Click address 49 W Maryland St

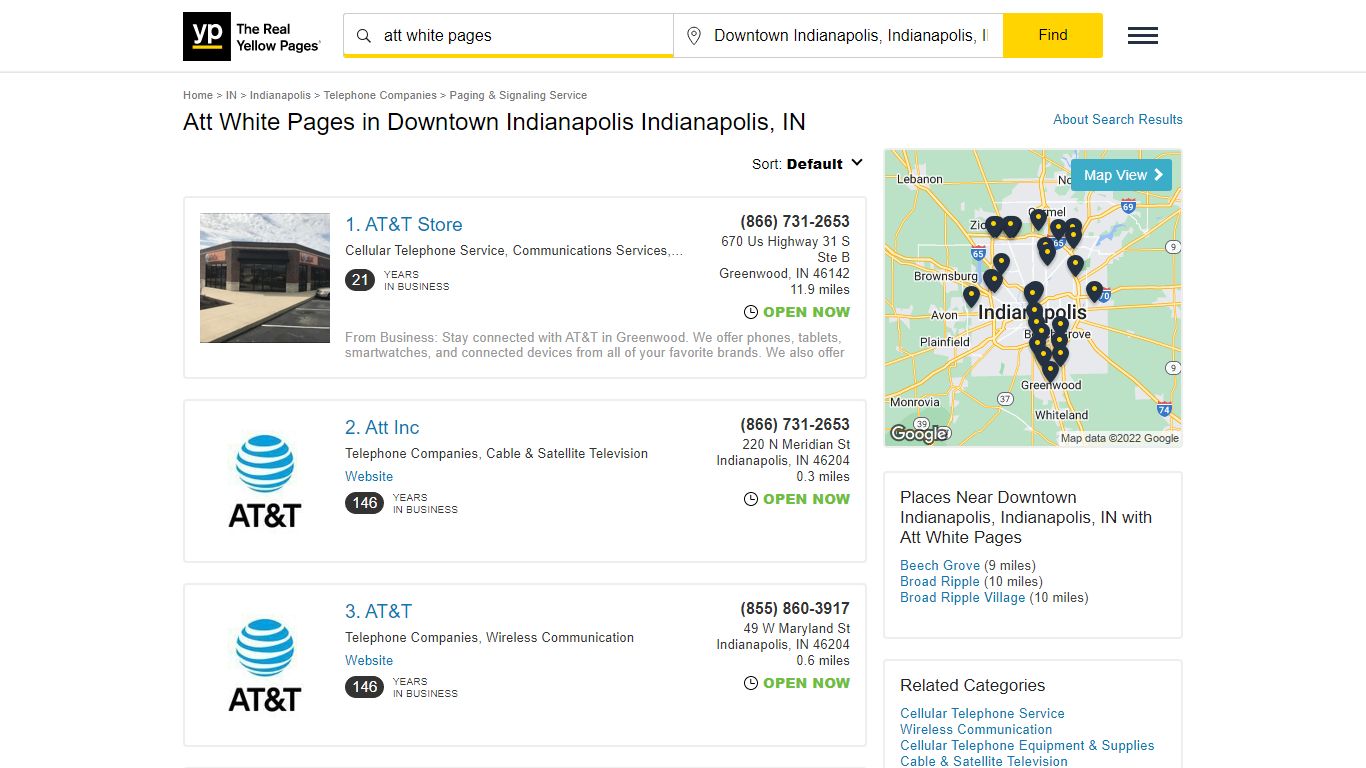pyautogui.click(x=797, y=628)
